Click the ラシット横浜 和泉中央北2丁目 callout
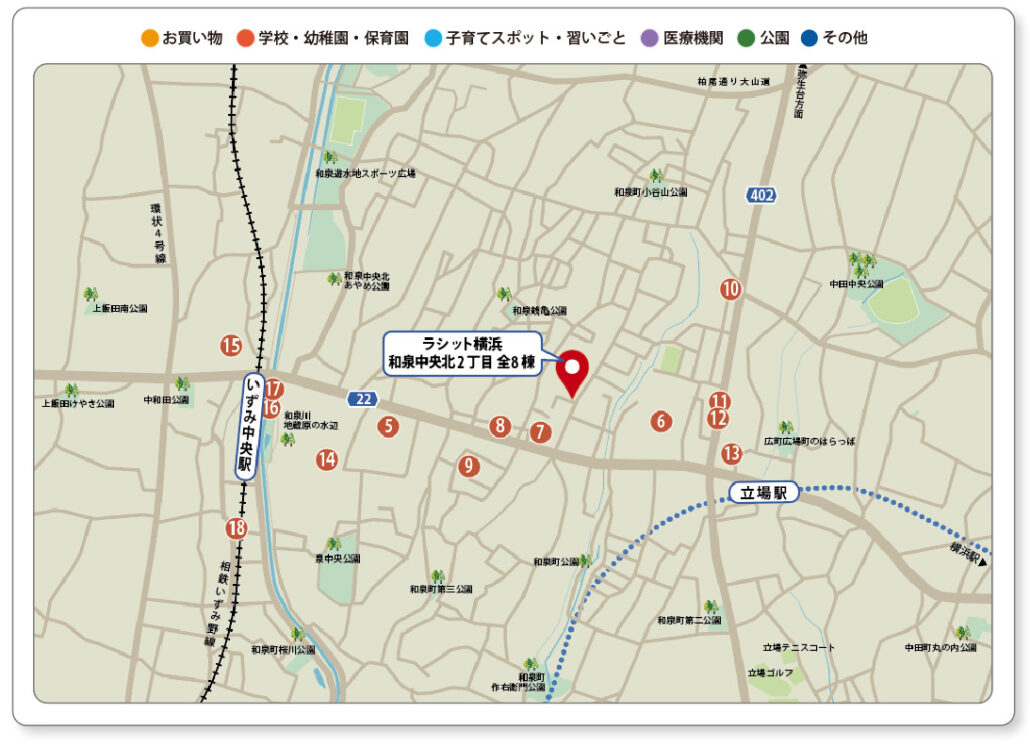This screenshot has width=1030, height=746. tap(462, 353)
